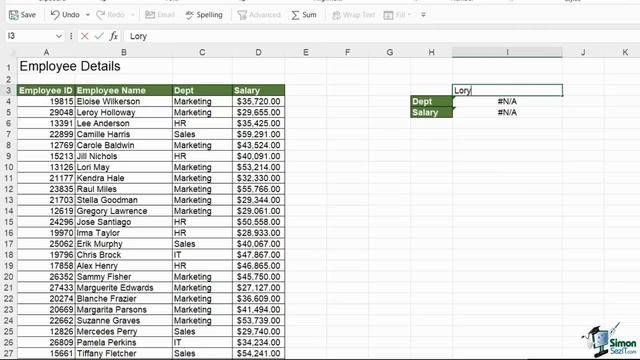Select row 3 header
Viewport: 640px width, 360px height.
tap(9, 90)
